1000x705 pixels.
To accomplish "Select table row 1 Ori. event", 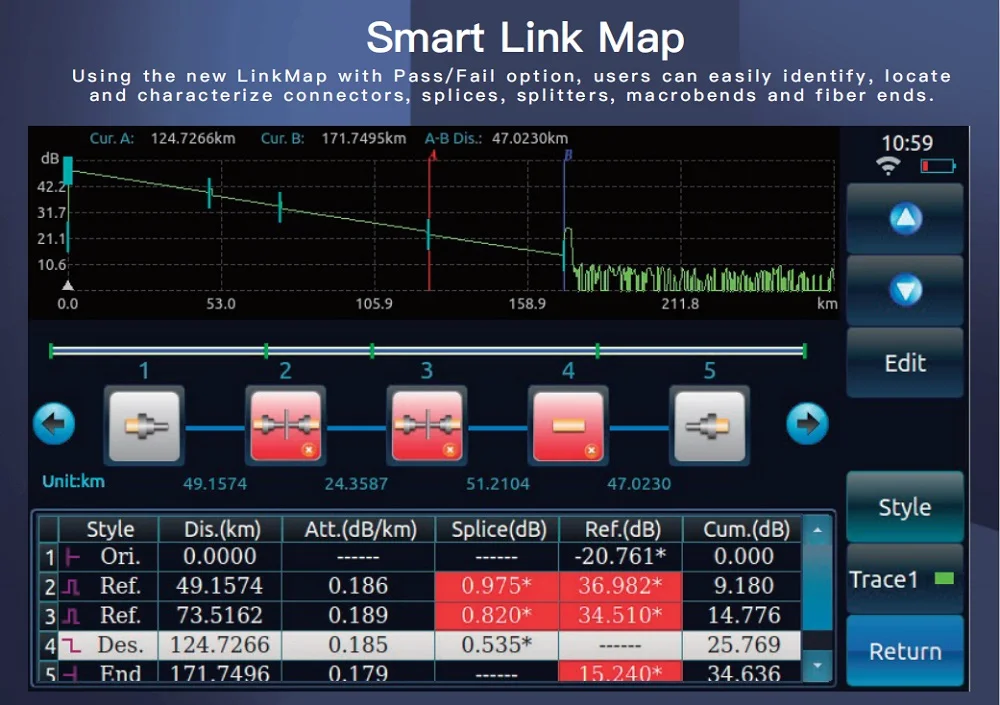I will (420, 557).
